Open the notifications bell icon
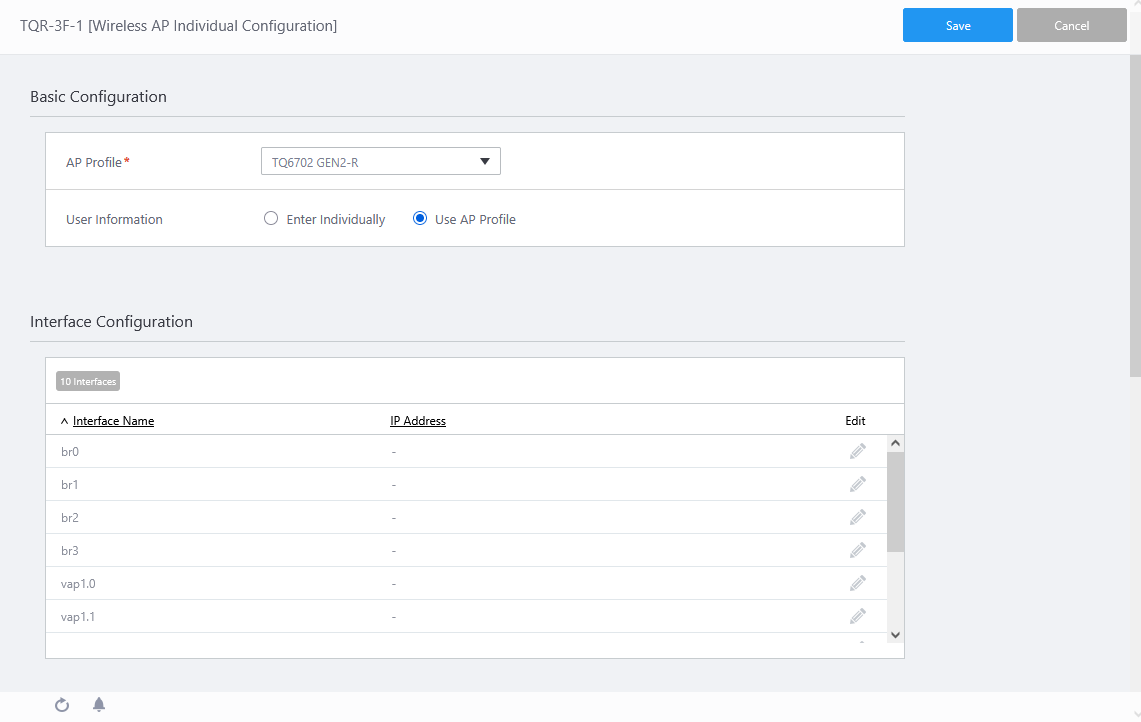Screen dimensions: 1141x722 click(99, 705)
